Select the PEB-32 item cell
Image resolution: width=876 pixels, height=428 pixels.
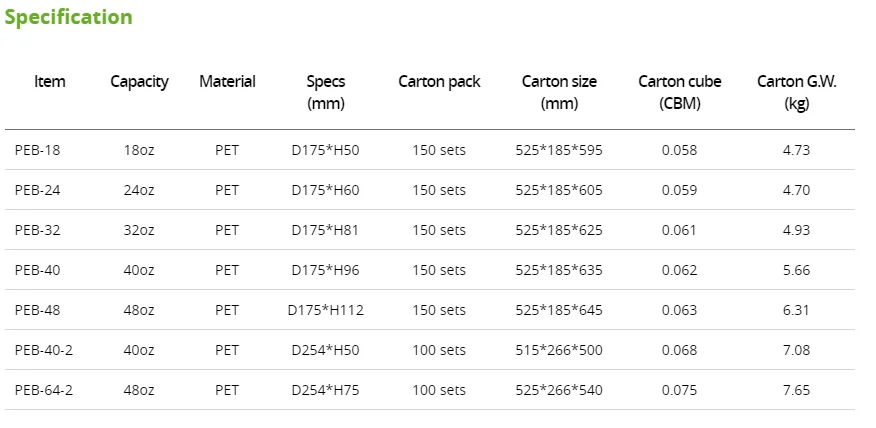tap(37, 230)
